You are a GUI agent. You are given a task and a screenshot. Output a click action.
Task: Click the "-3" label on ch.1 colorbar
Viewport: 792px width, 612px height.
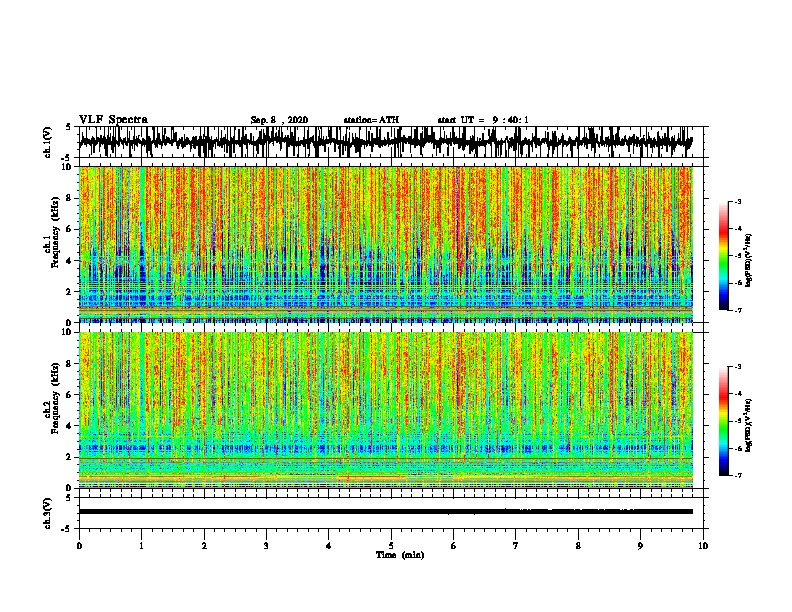click(737, 201)
